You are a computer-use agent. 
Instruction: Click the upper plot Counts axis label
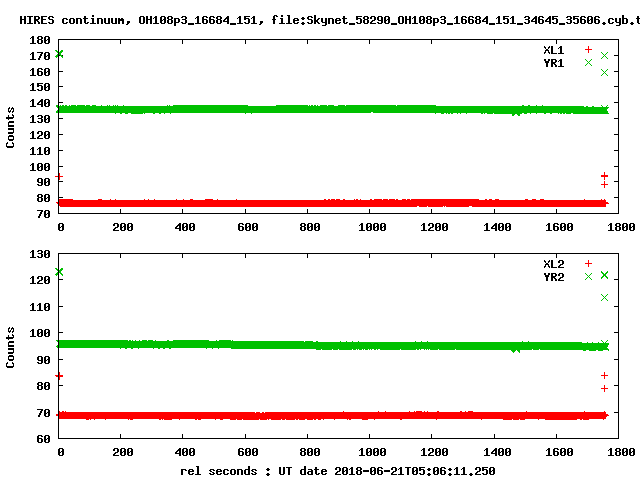coord(10,127)
